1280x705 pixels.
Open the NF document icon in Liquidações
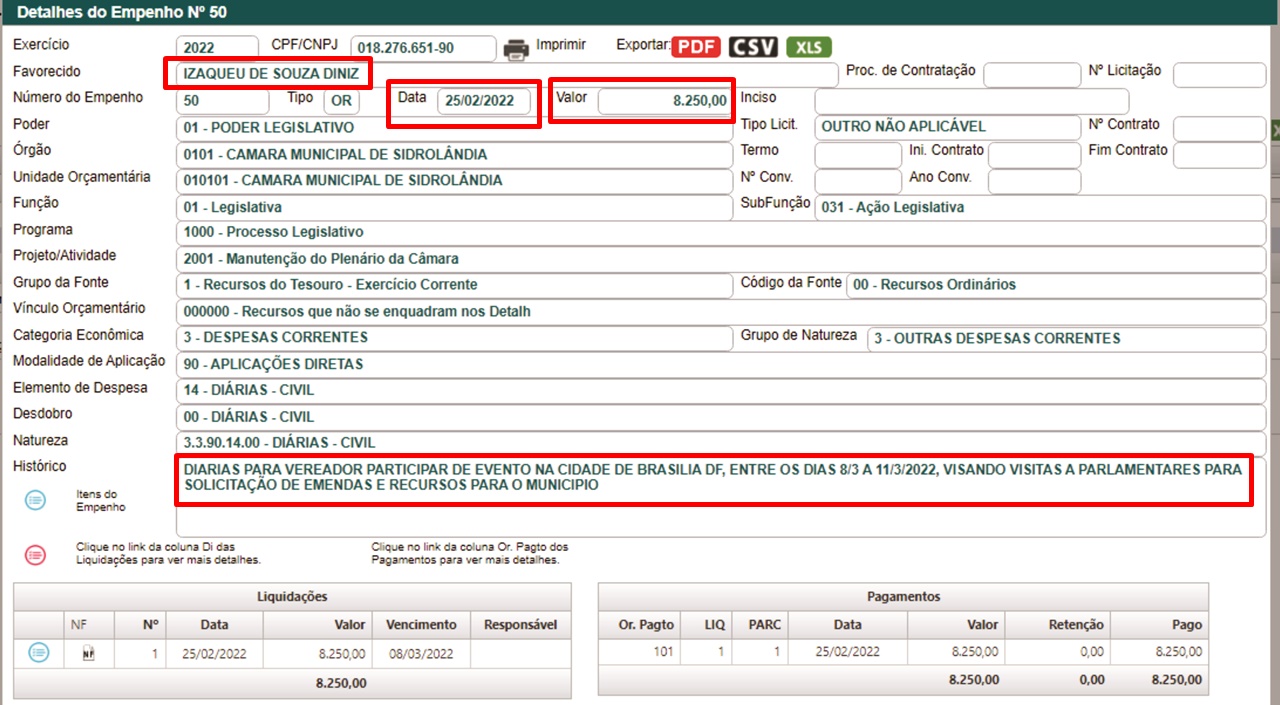[88, 653]
